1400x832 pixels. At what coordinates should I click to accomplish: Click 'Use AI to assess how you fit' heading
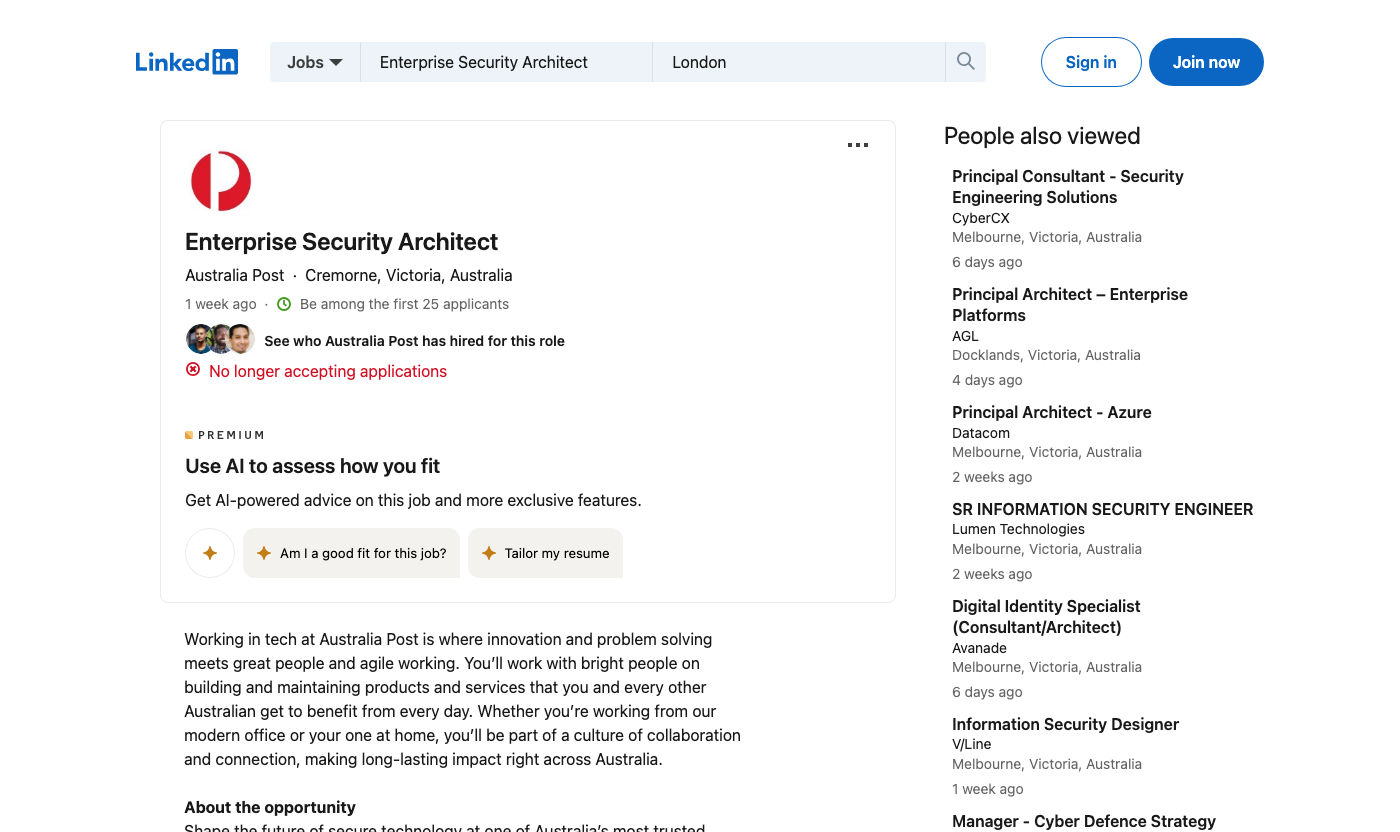tap(312, 466)
